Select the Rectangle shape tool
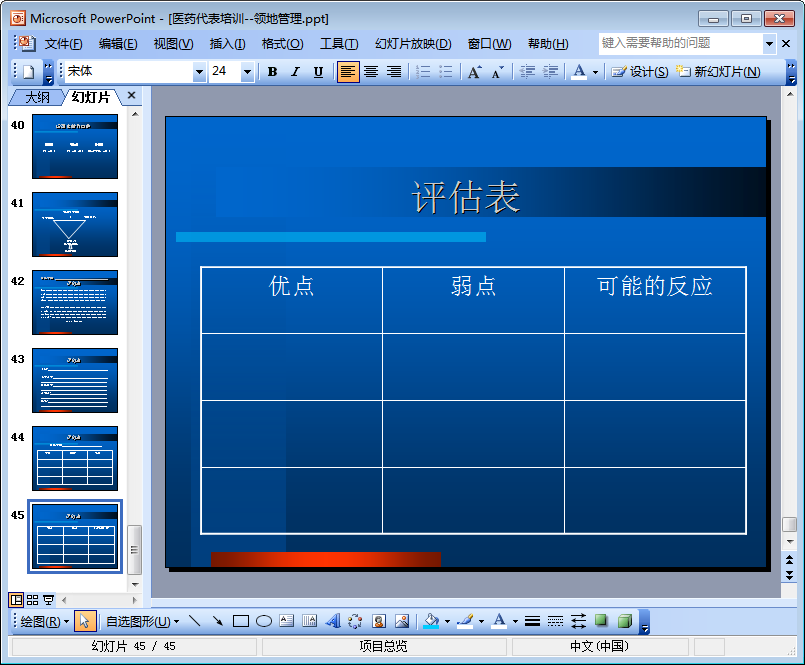 click(241, 621)
